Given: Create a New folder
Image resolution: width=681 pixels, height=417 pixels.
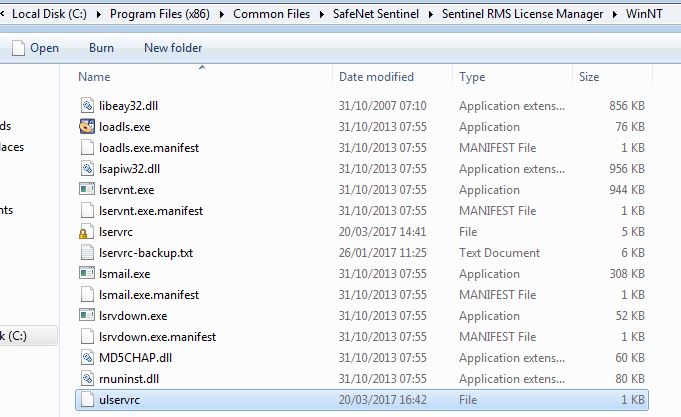Looking at the screenshot, I should coord(173,48).
